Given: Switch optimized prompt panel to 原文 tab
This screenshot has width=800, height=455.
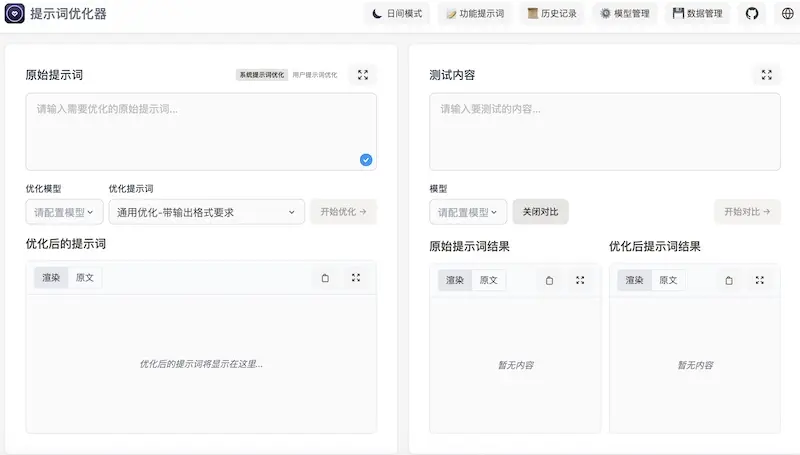Looking at the screenshot, I should coord(85,278).
